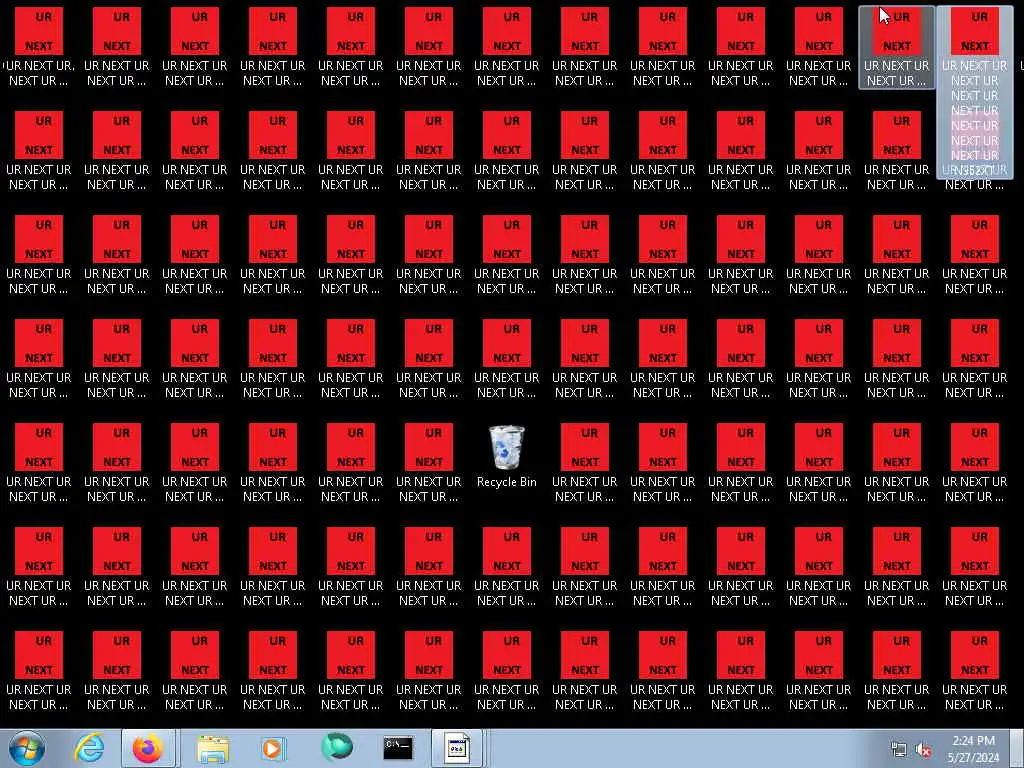
Task: Click the network status tray icon
Action: (899, 750)
